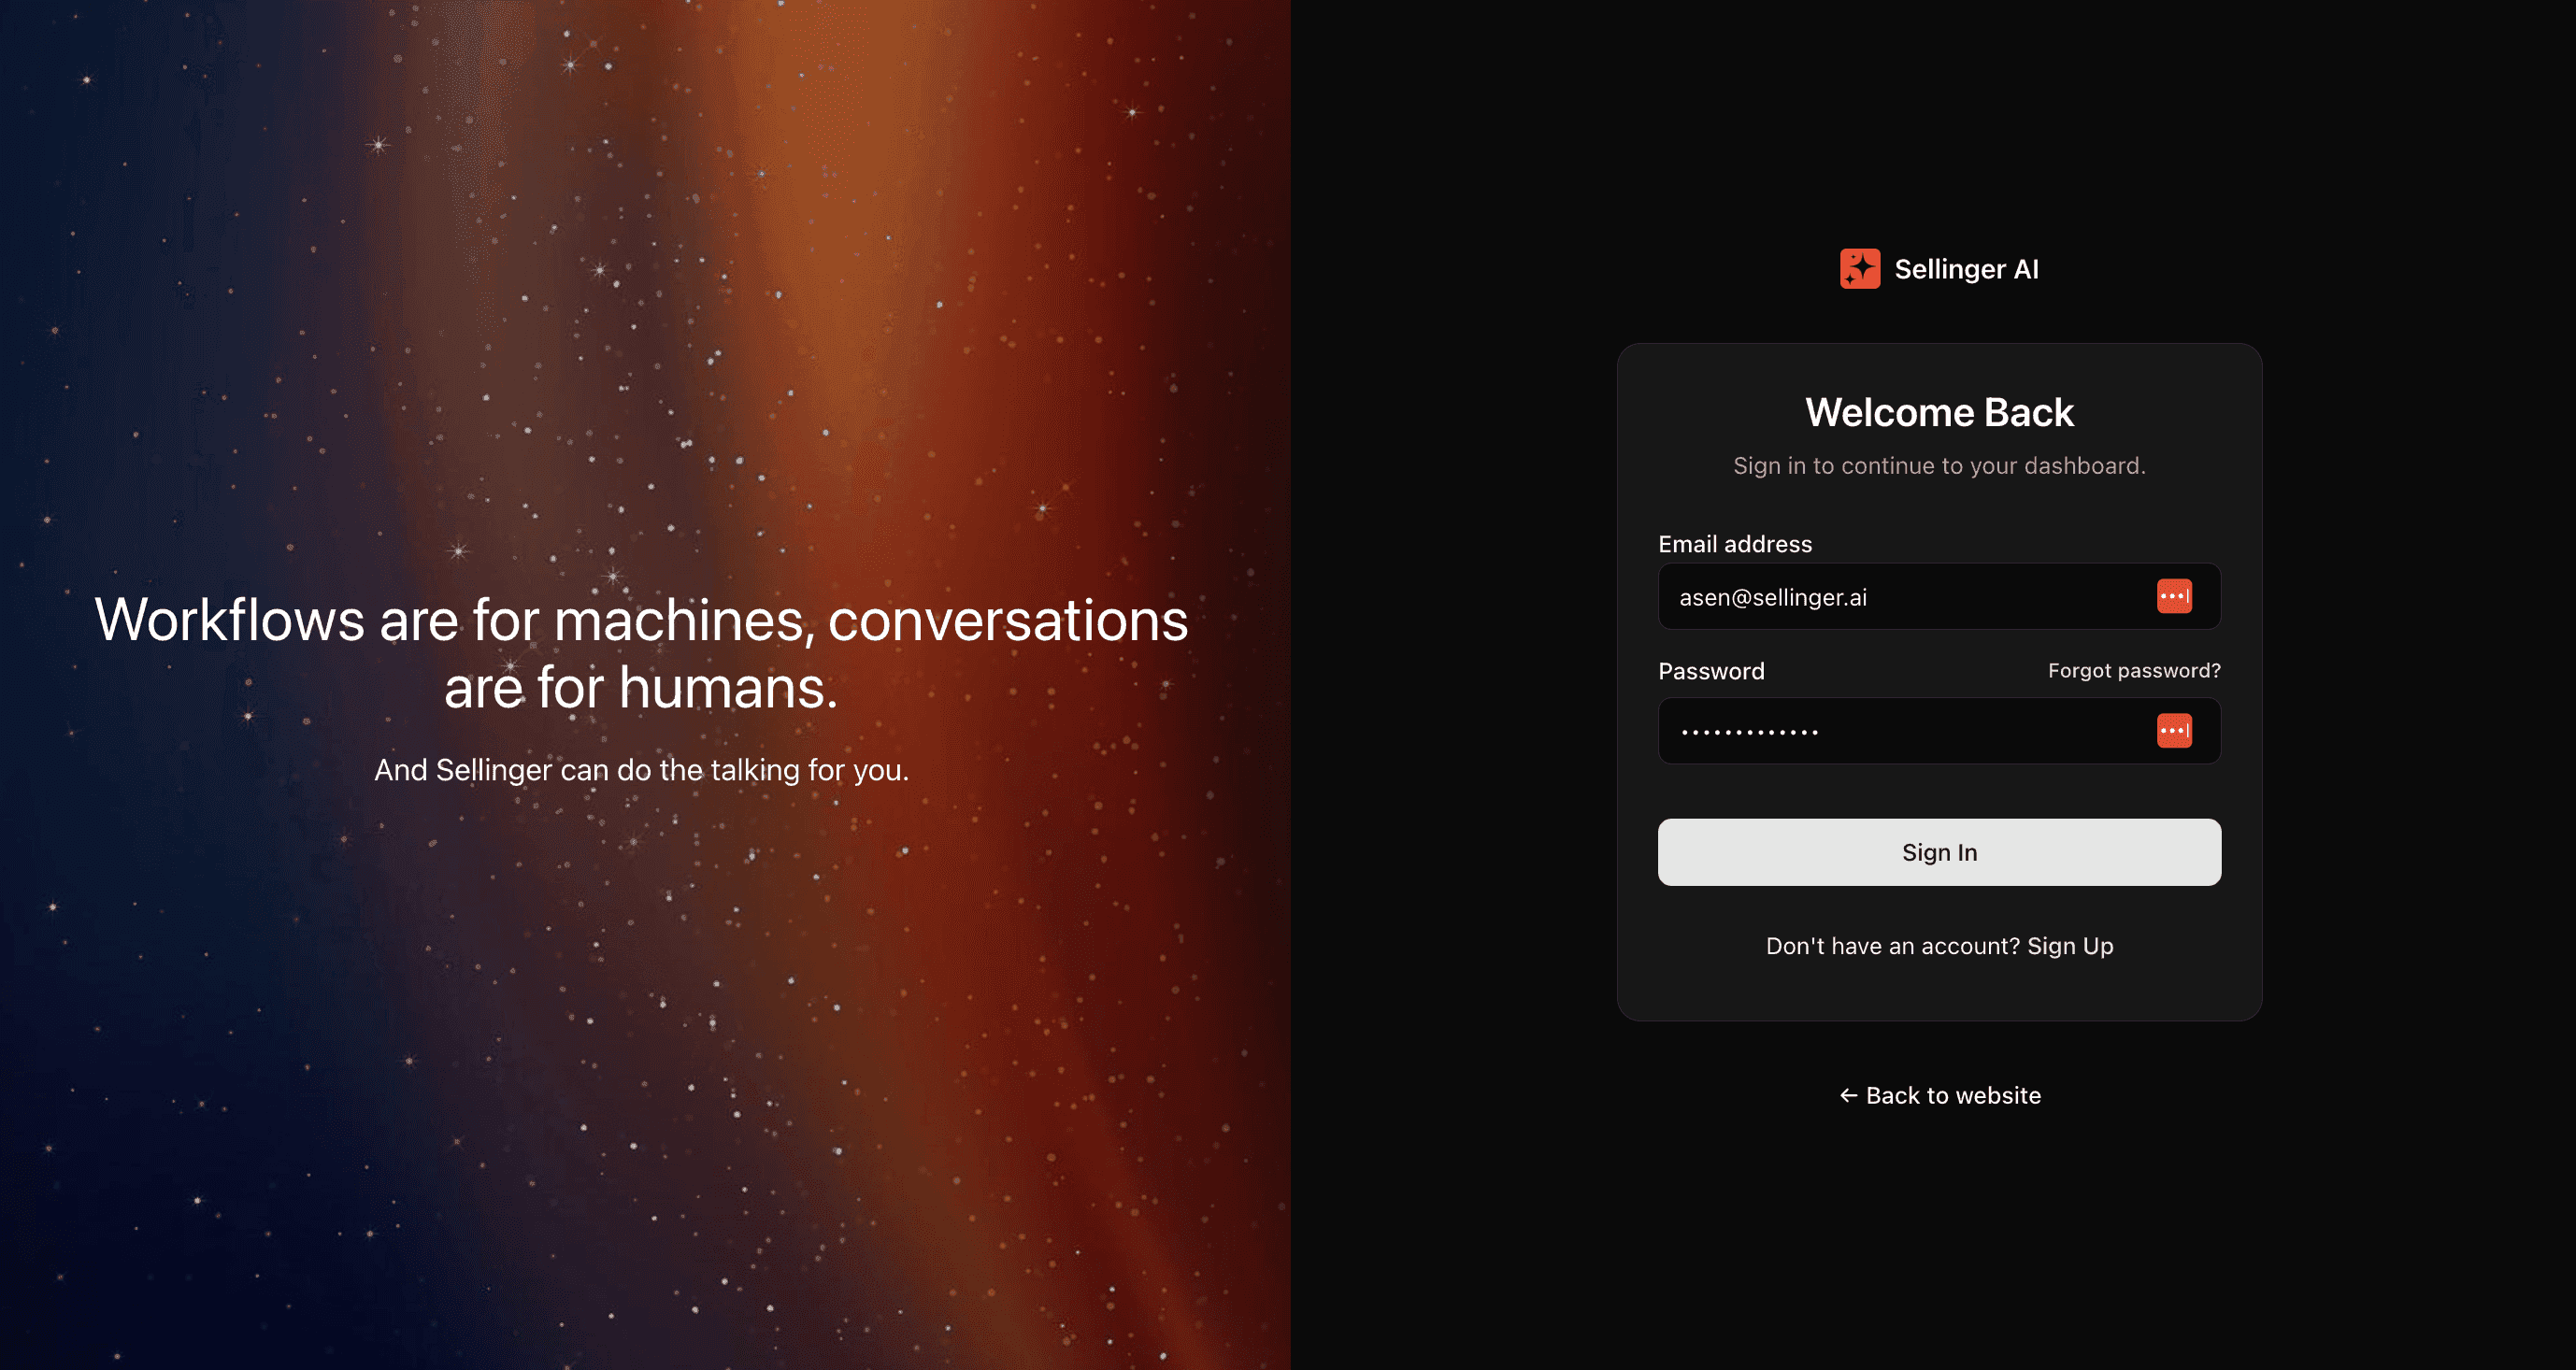Click the 'Workflows are for machines' headline
The width and height of the screenshot is (2576, 1370).
tap(641, 653)
